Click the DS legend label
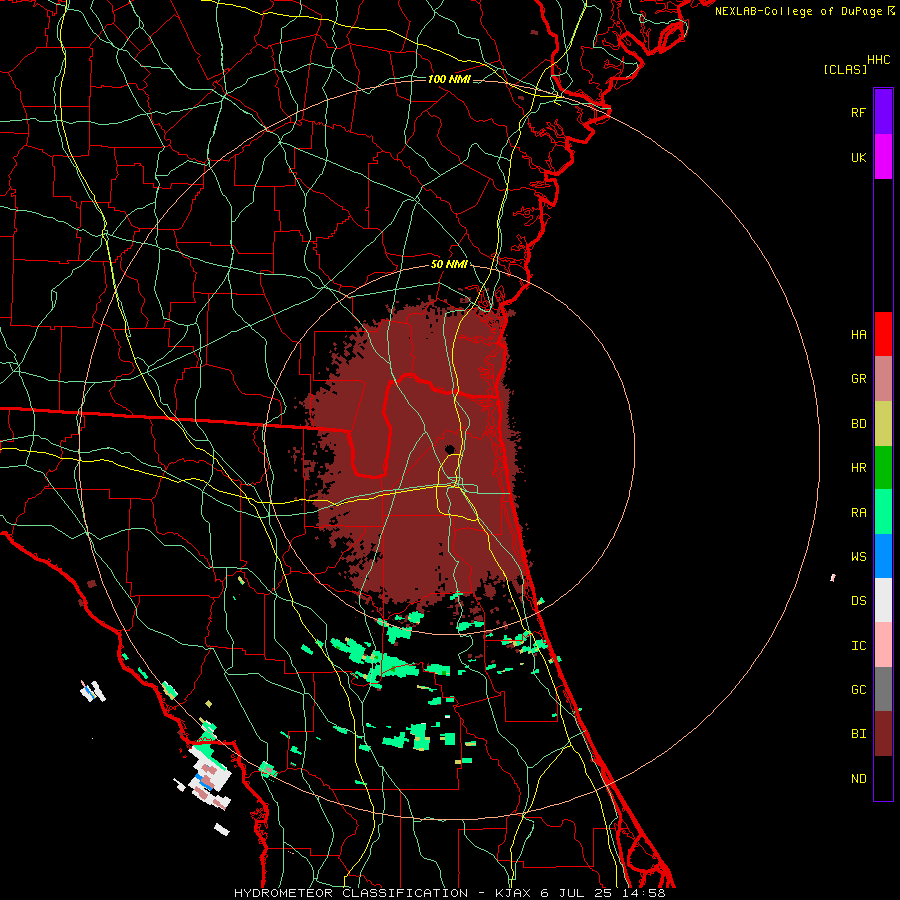This screenshot has height=900, width=900. tap(858, 600)
